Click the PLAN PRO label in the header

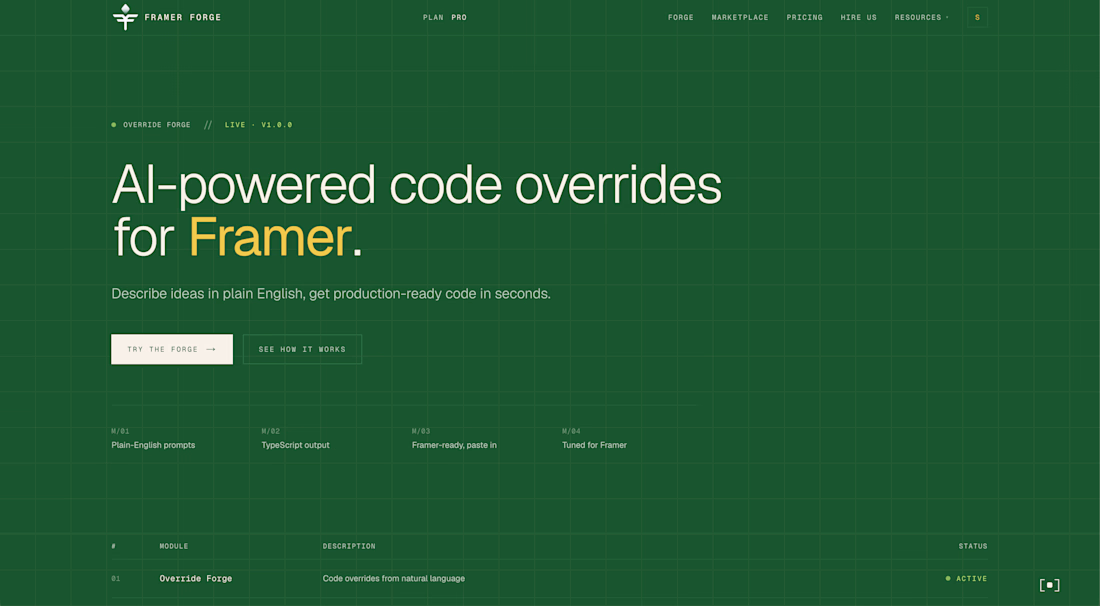445,18
